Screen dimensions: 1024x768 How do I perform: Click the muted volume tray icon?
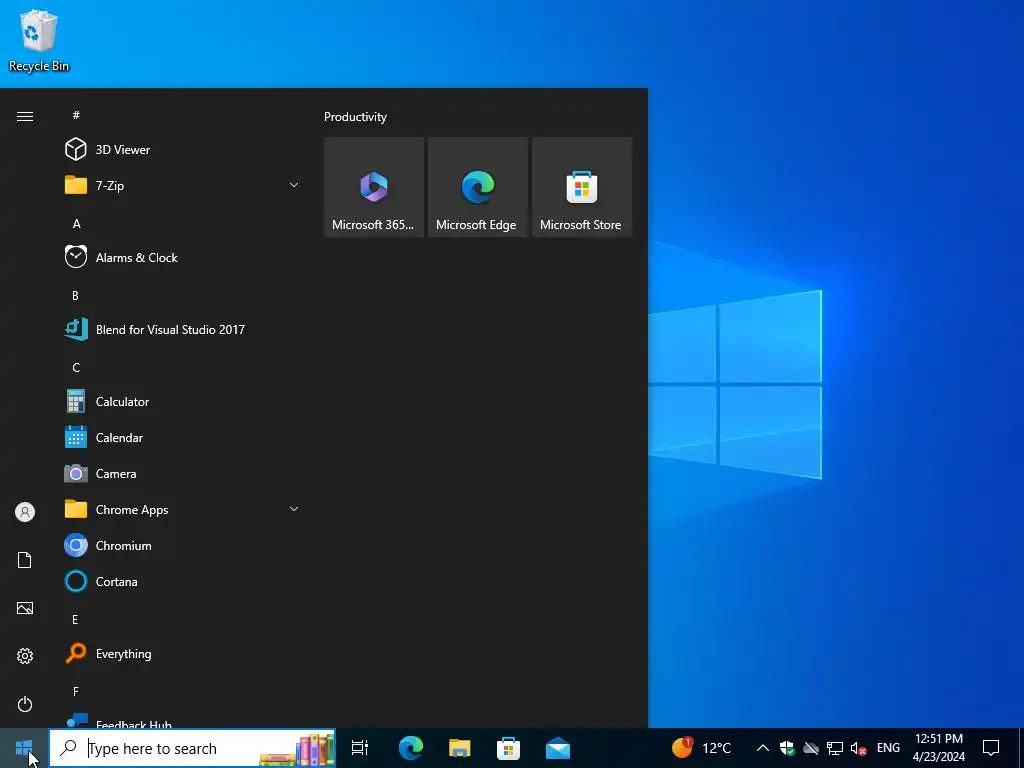[x=858, y=748]
